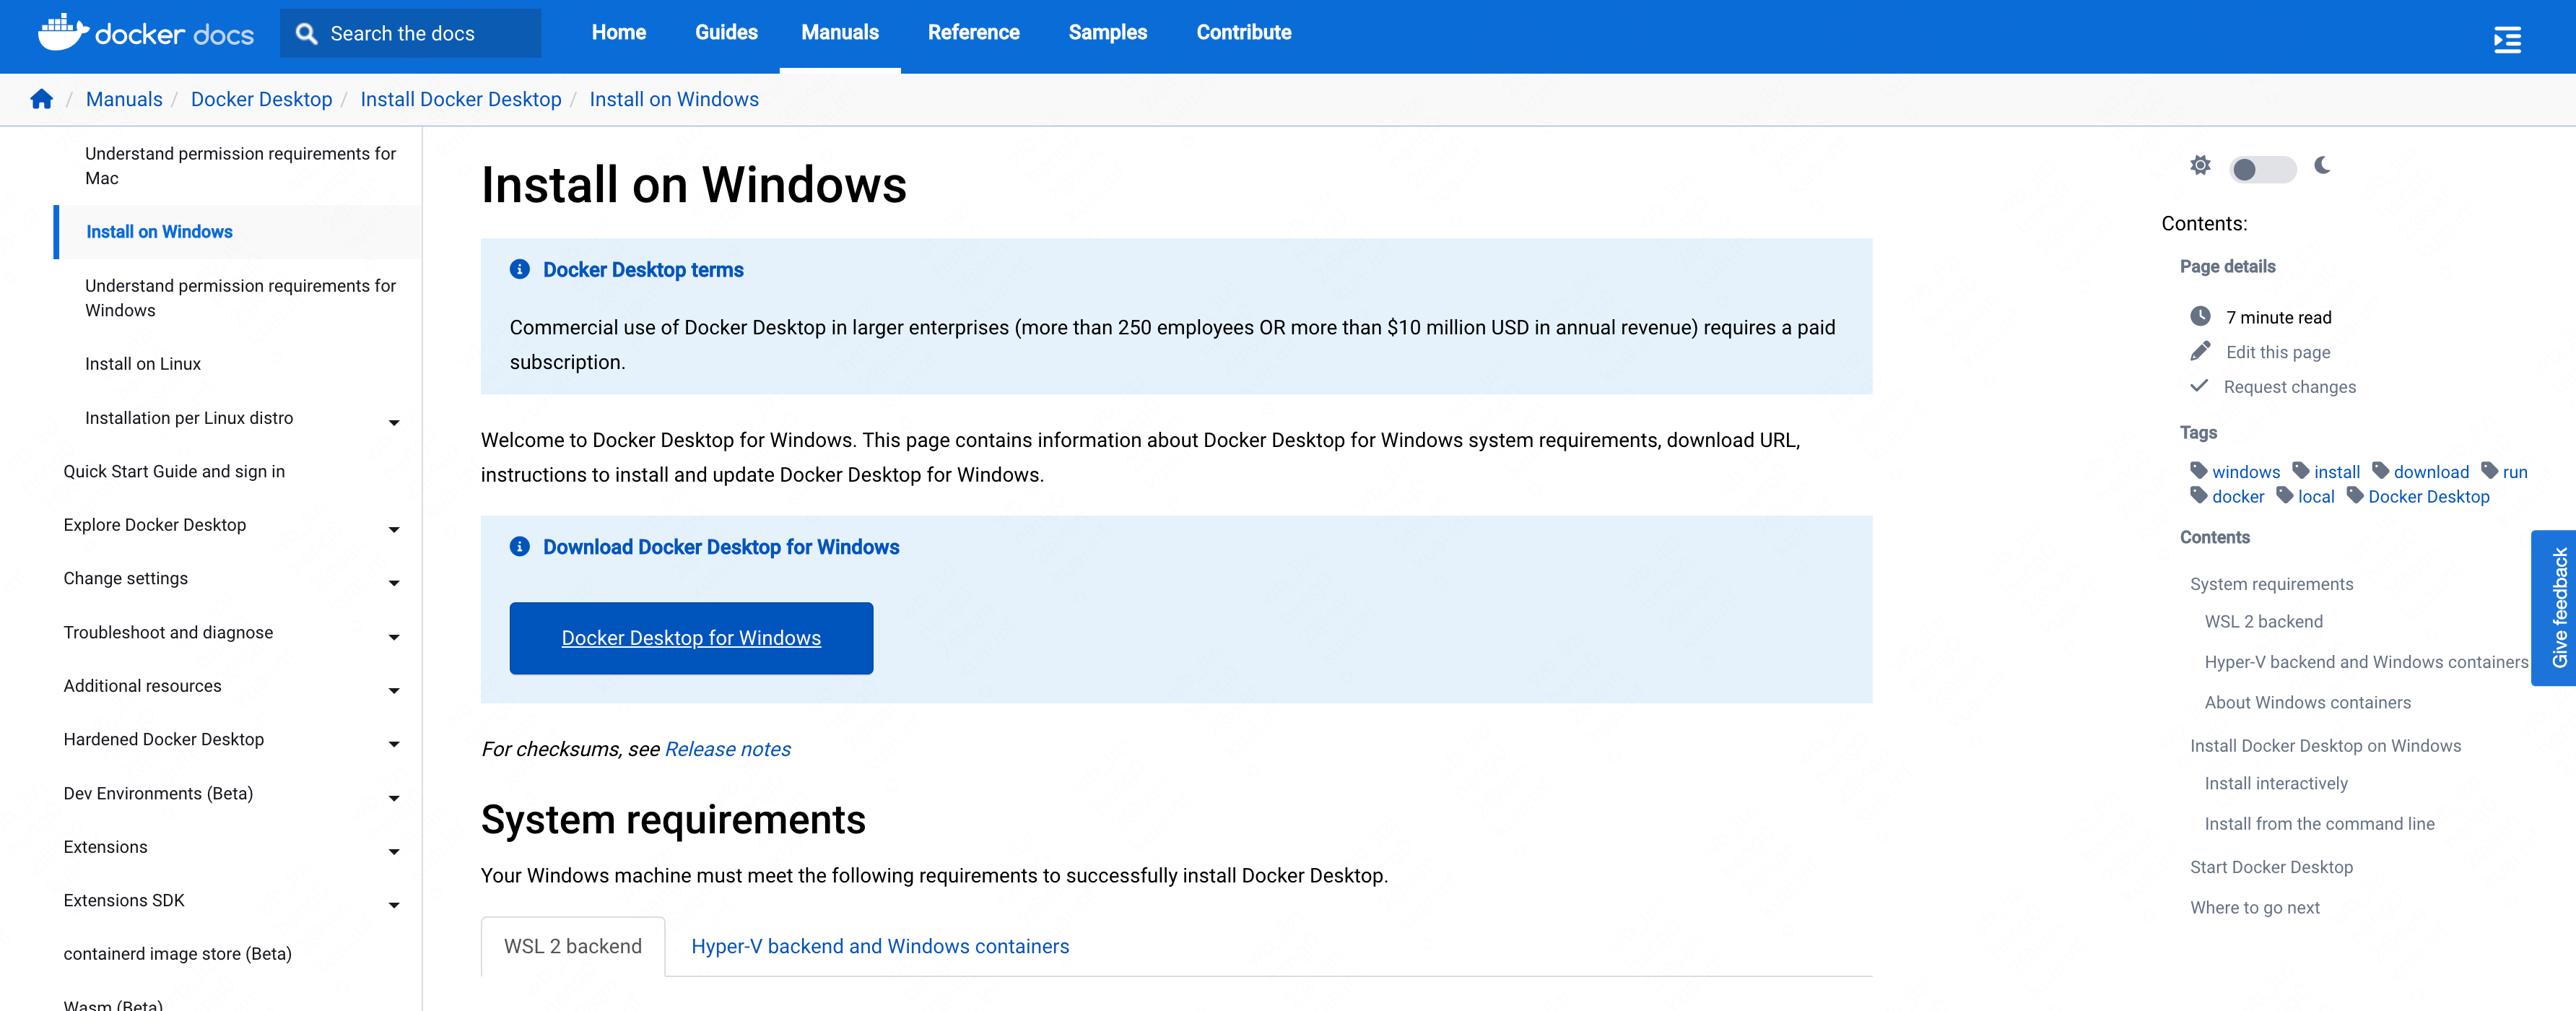
Task: Select the WSL 2 backend tab
Action: pos(573,946)
